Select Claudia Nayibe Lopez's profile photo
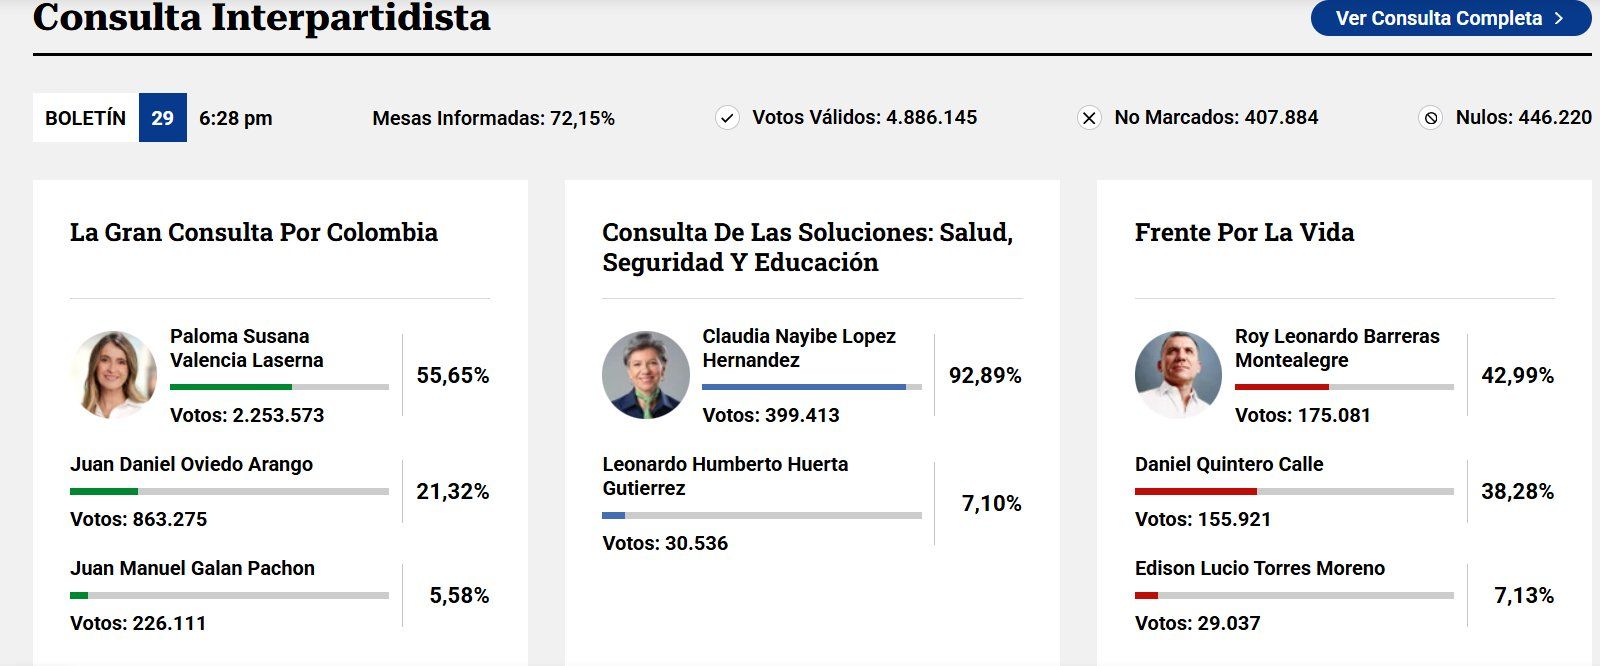Viewport: 1600px width, 666px height. pyautogui.click(x=645, y=373)
